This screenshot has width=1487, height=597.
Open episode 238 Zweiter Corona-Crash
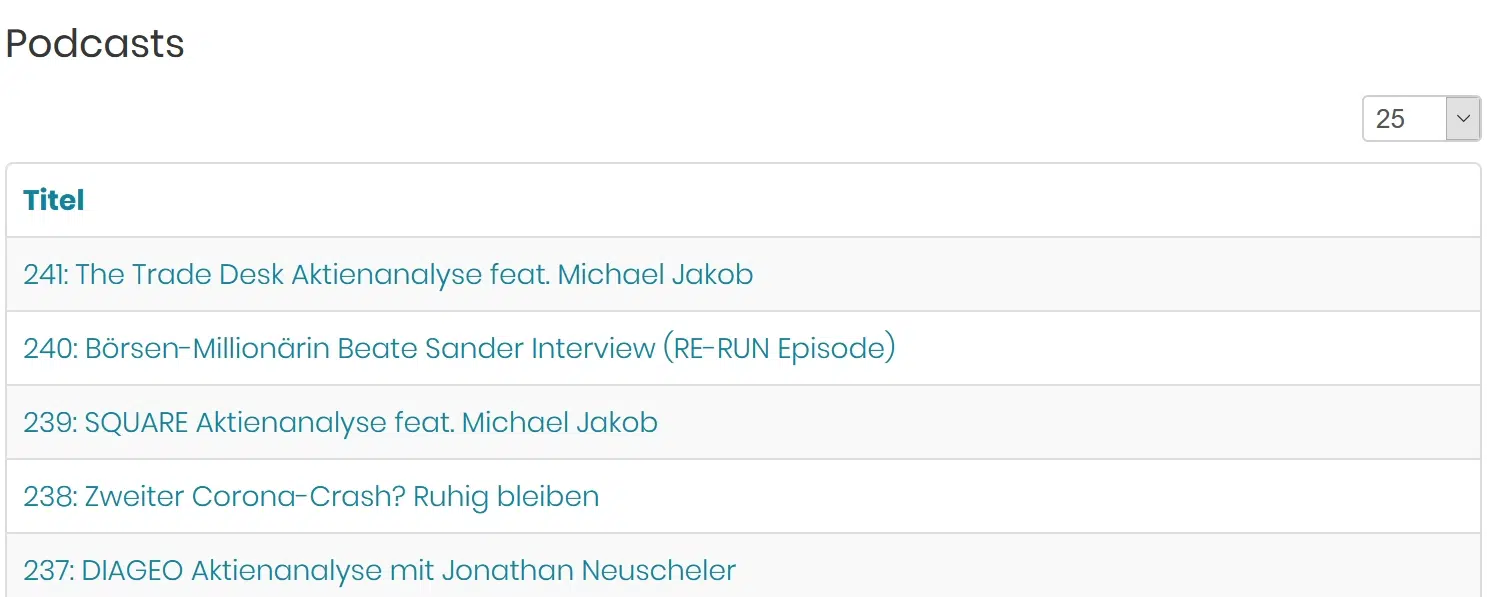click(311, 496)
